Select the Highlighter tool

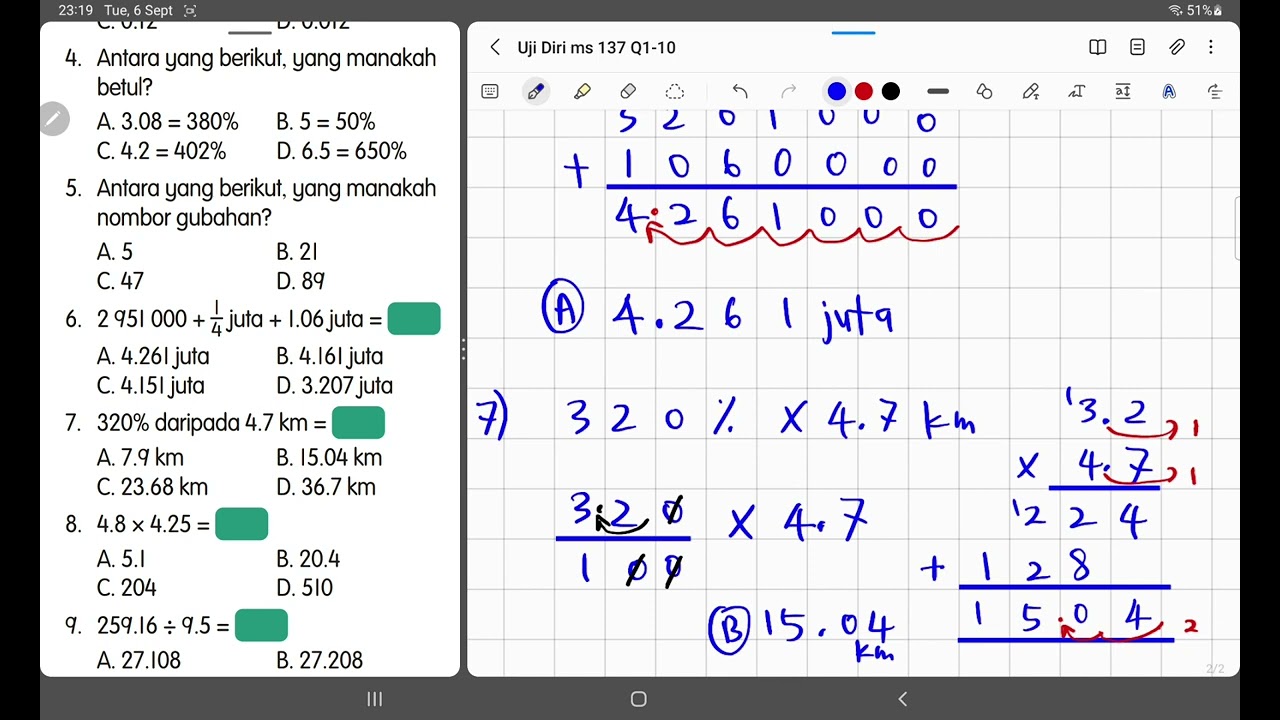tap(582, 91)
